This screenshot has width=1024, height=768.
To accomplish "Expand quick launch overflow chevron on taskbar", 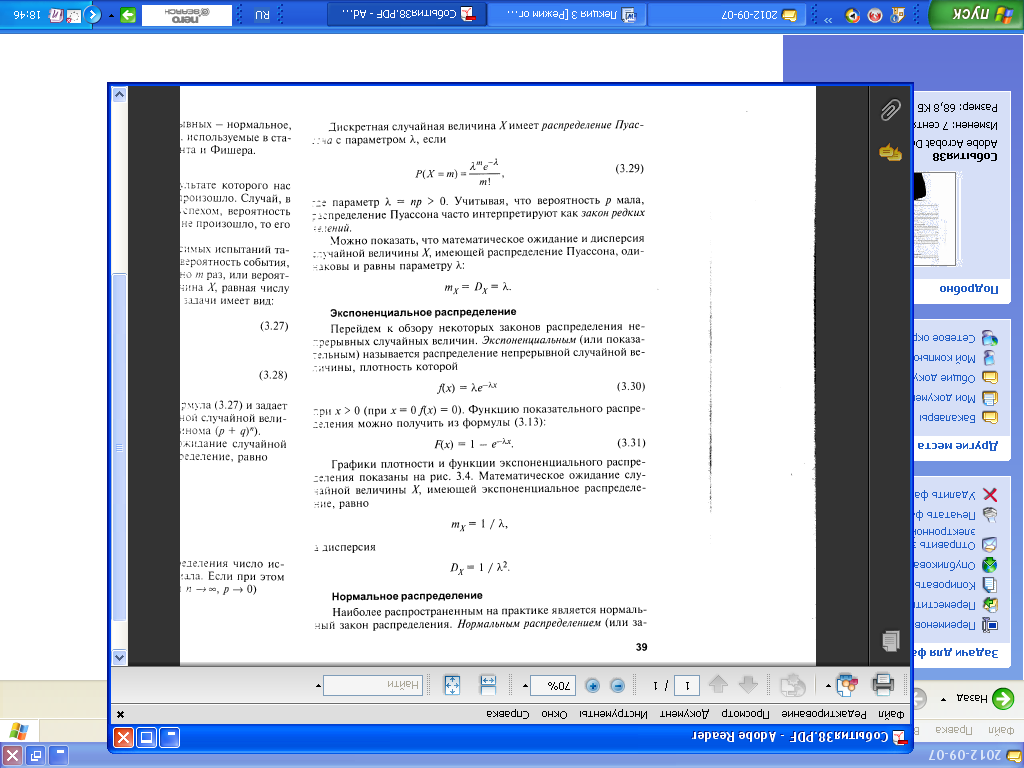I will (828, 20).
